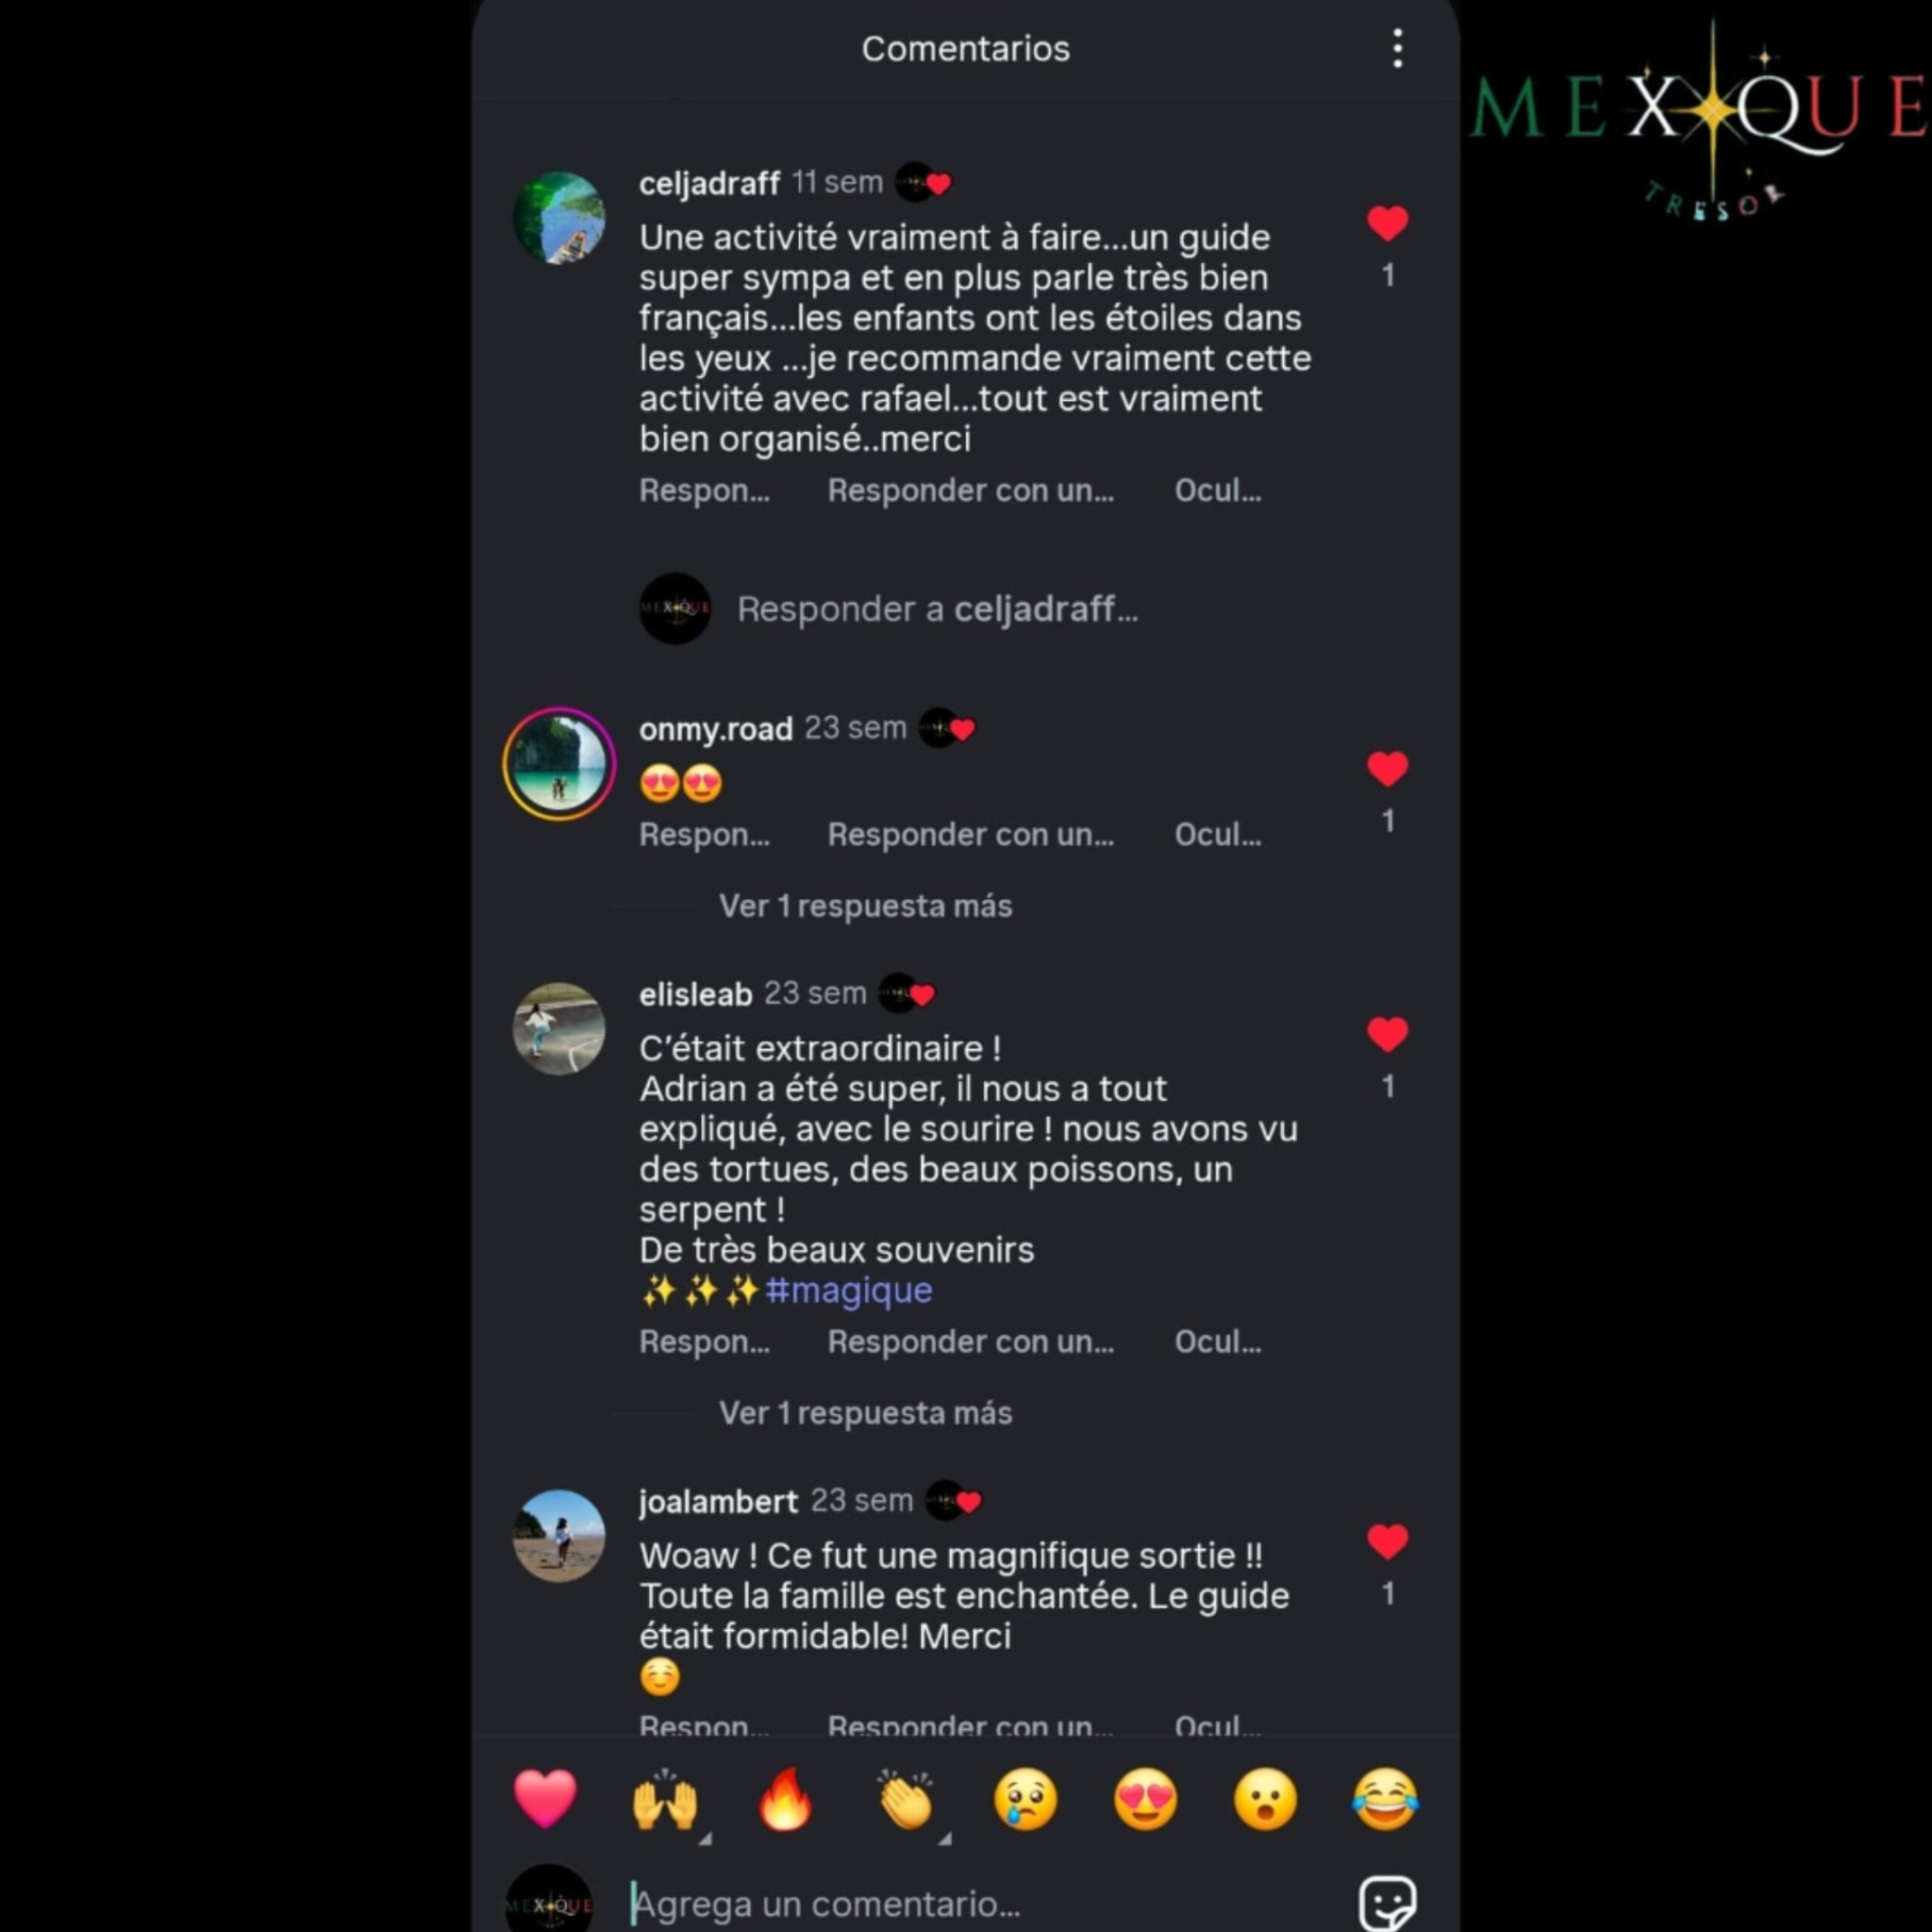Toggle the like heart on onmy.road's comment

(1387, 769)
